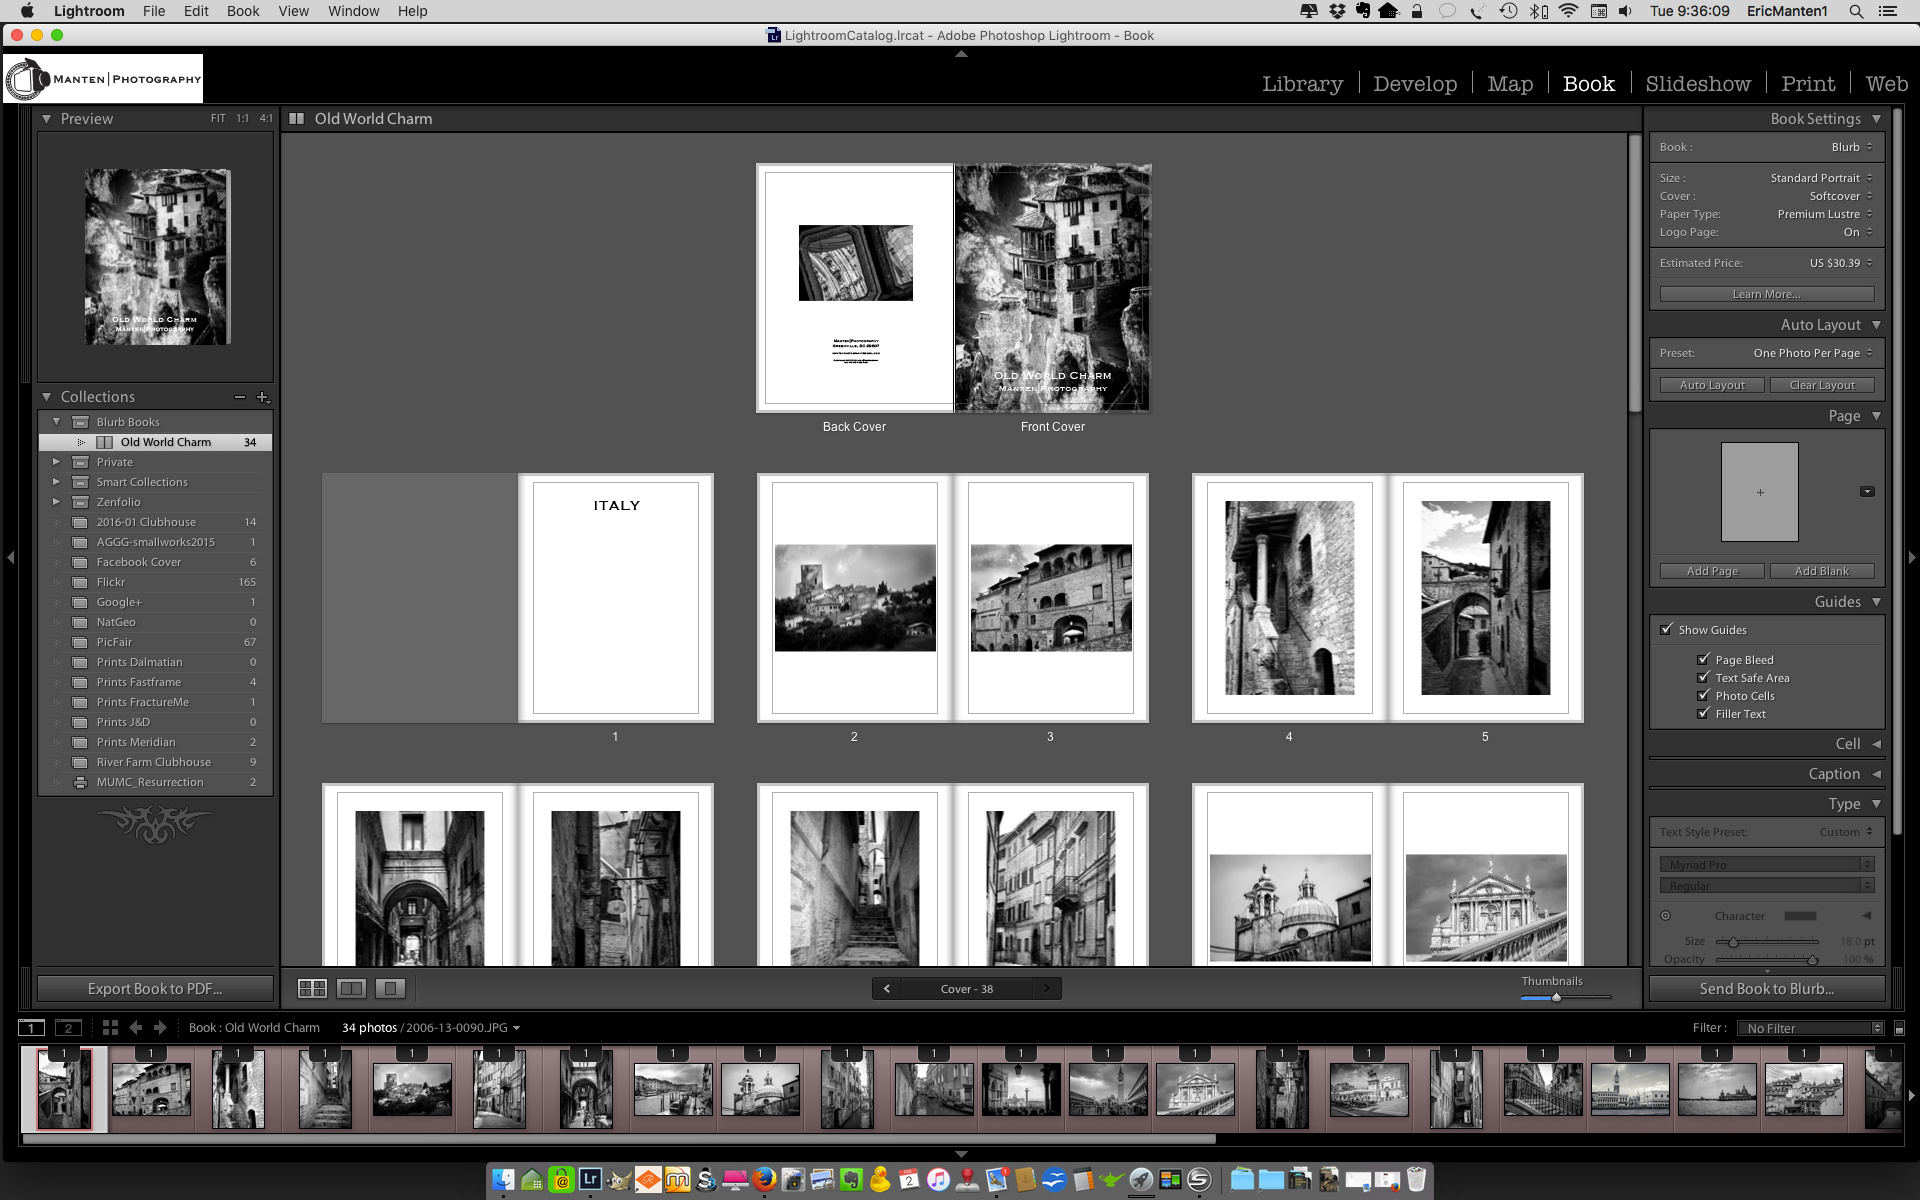Adjust the Thumbnails size slider
The image size is (1920, 1200).
(1556, 997)
